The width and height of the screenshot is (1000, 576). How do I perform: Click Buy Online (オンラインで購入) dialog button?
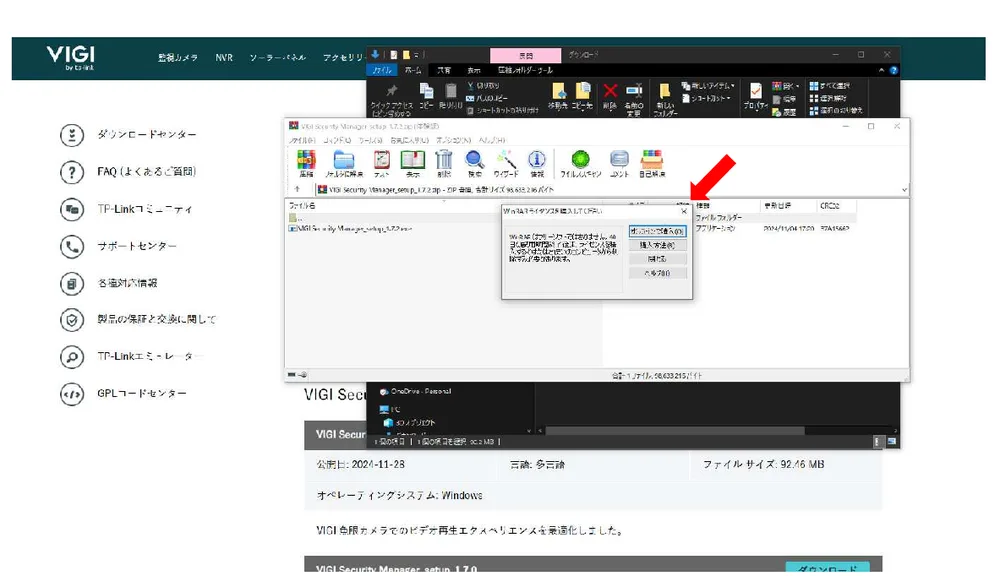click(x=658, y=231)
